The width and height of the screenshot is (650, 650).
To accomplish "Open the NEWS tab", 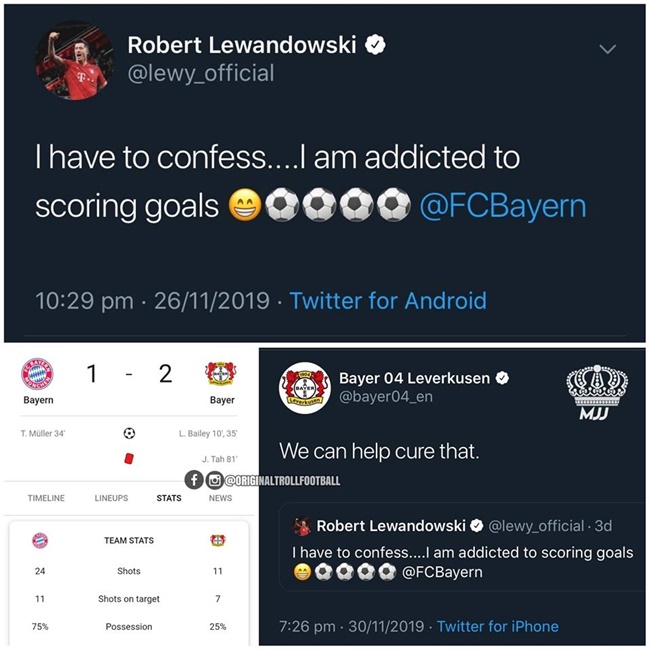I will [x=220, y=498].
